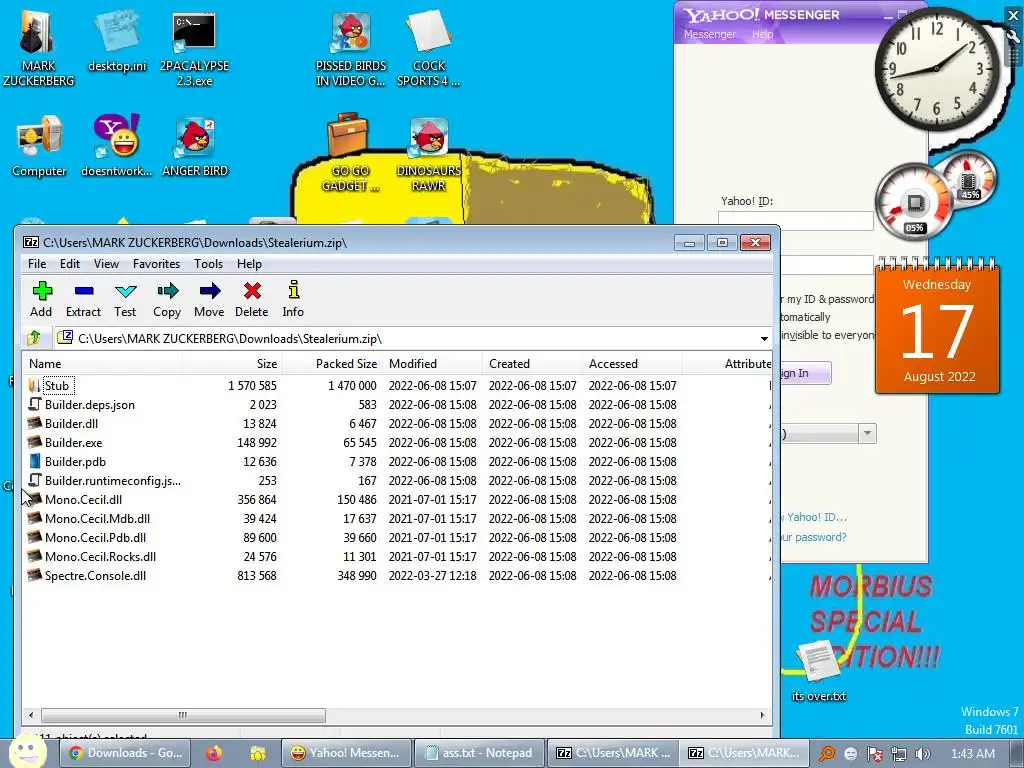
Task: Click the calendar gadget showing August 17
Action: 937,325
